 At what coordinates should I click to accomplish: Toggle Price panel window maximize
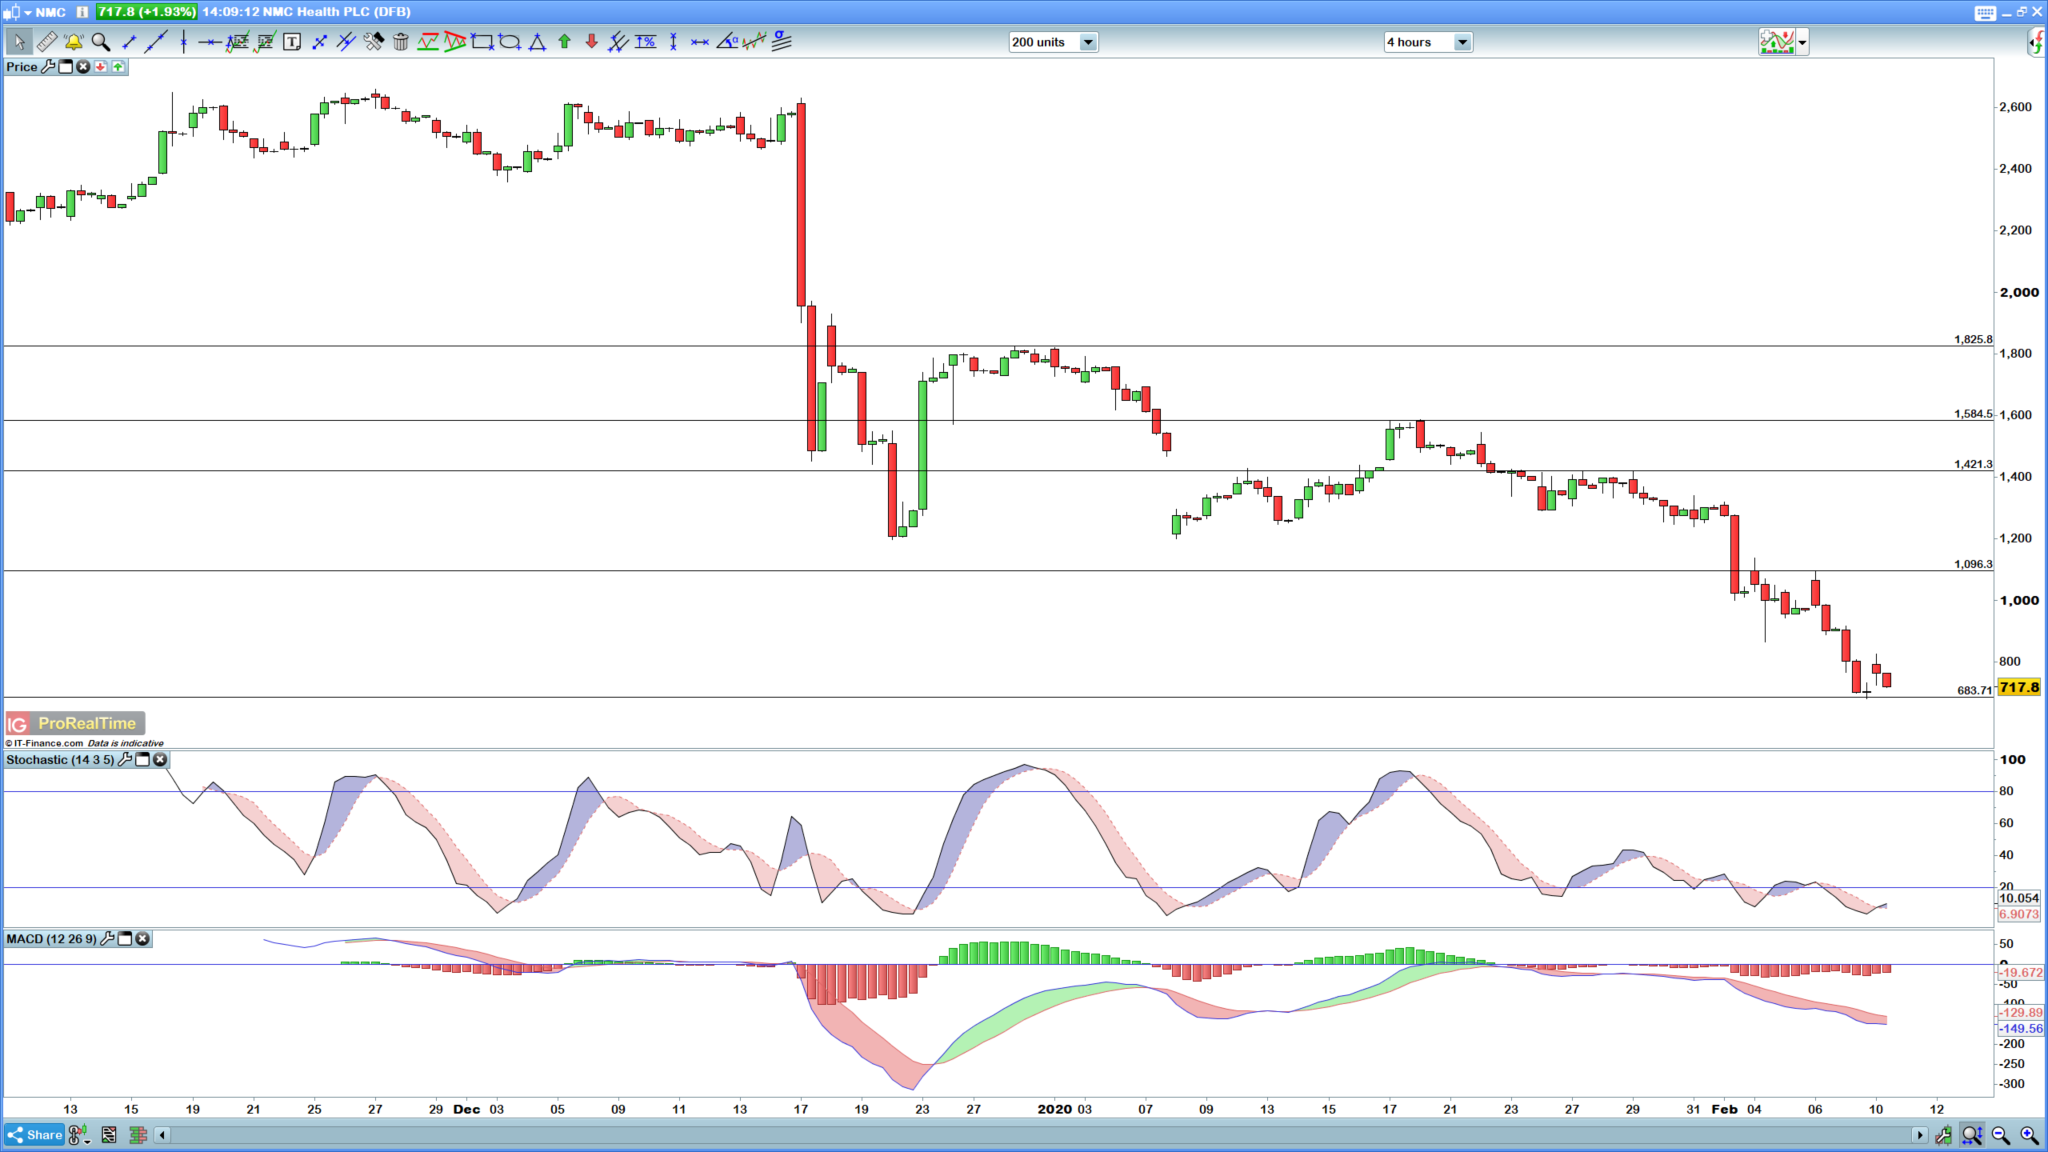[66, 67]
